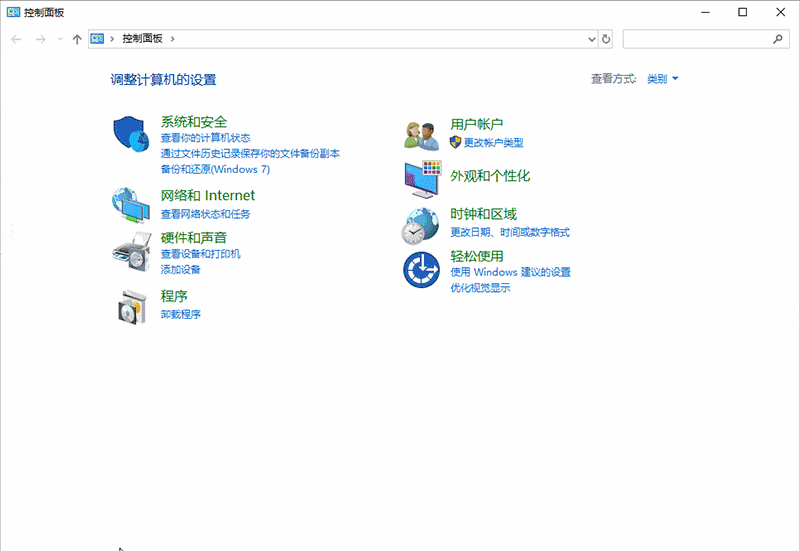Image resolution: width=800 pixels, height=551 pixels.
Task: Open 更改日期、时间或数字格式 link
Action: [x=510, y=233]
